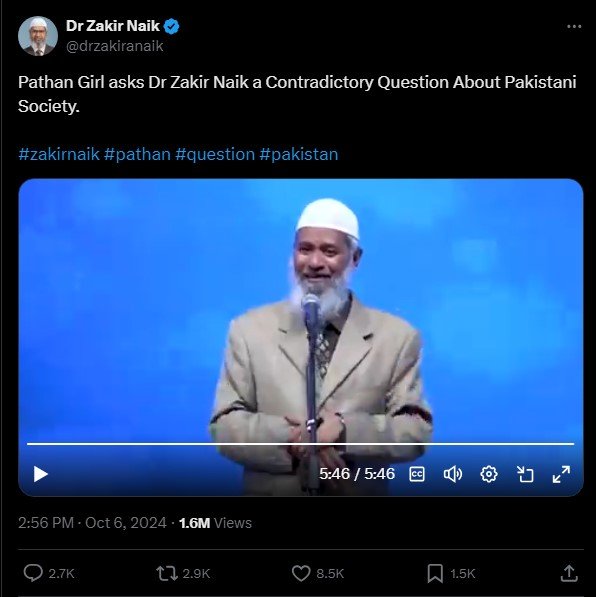
Task: Click the share upload icon
Action: tap(569, 573)
